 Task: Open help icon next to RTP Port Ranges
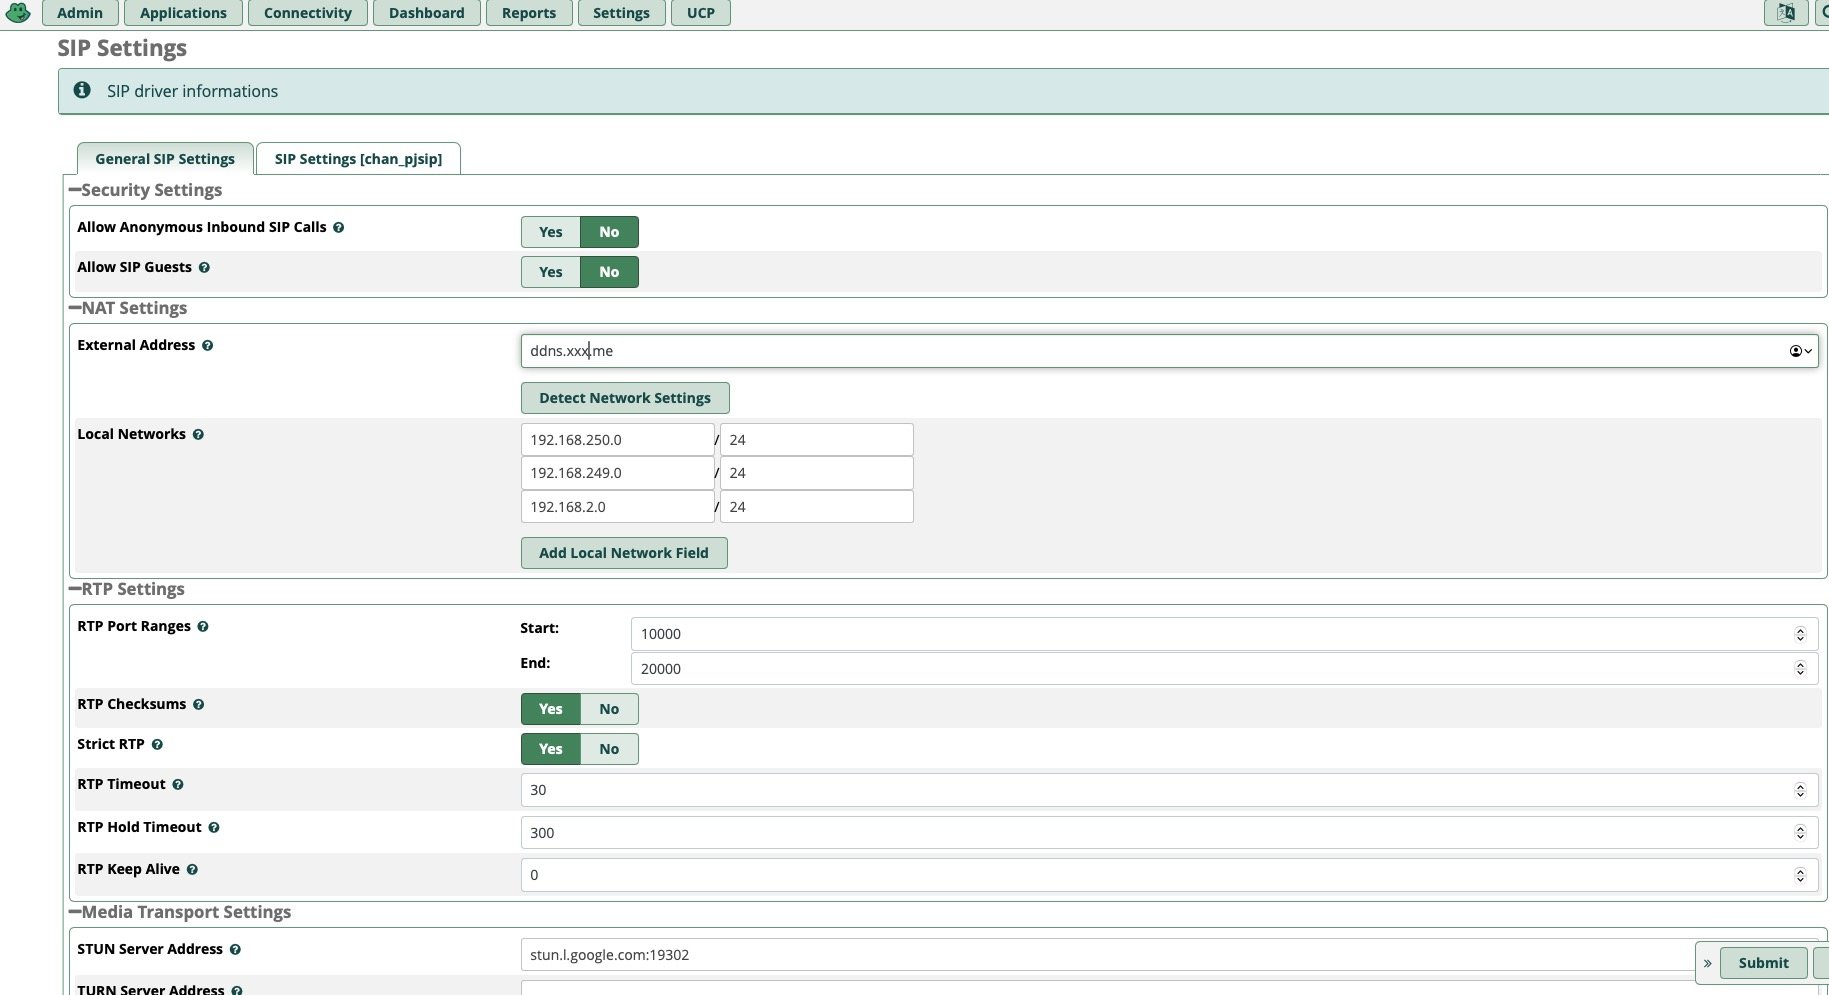click(203, 626)
